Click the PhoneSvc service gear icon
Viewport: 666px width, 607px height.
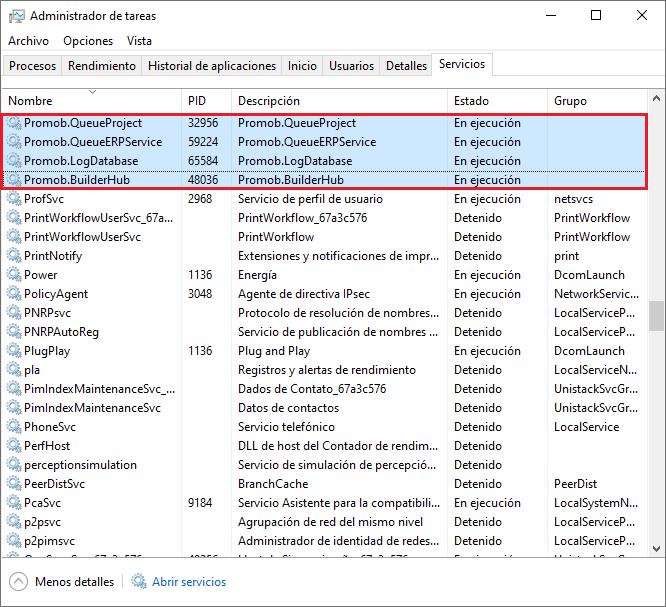click(x=14, y=427)
